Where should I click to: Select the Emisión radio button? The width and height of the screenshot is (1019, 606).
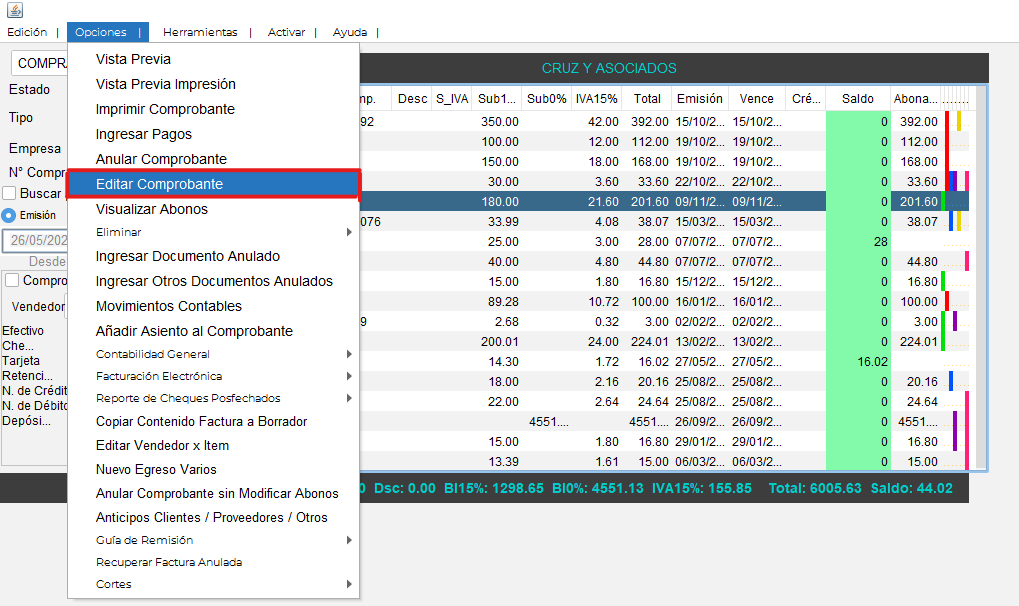(9, 214)
